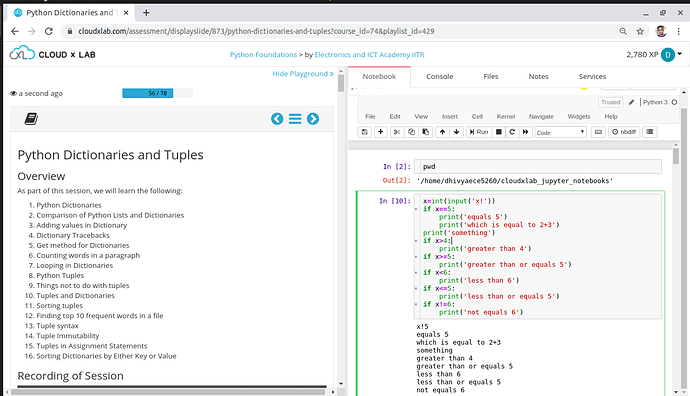The image size is (690, 396).
Task: Copy the selected cell
Action: [x=411, y=132]
